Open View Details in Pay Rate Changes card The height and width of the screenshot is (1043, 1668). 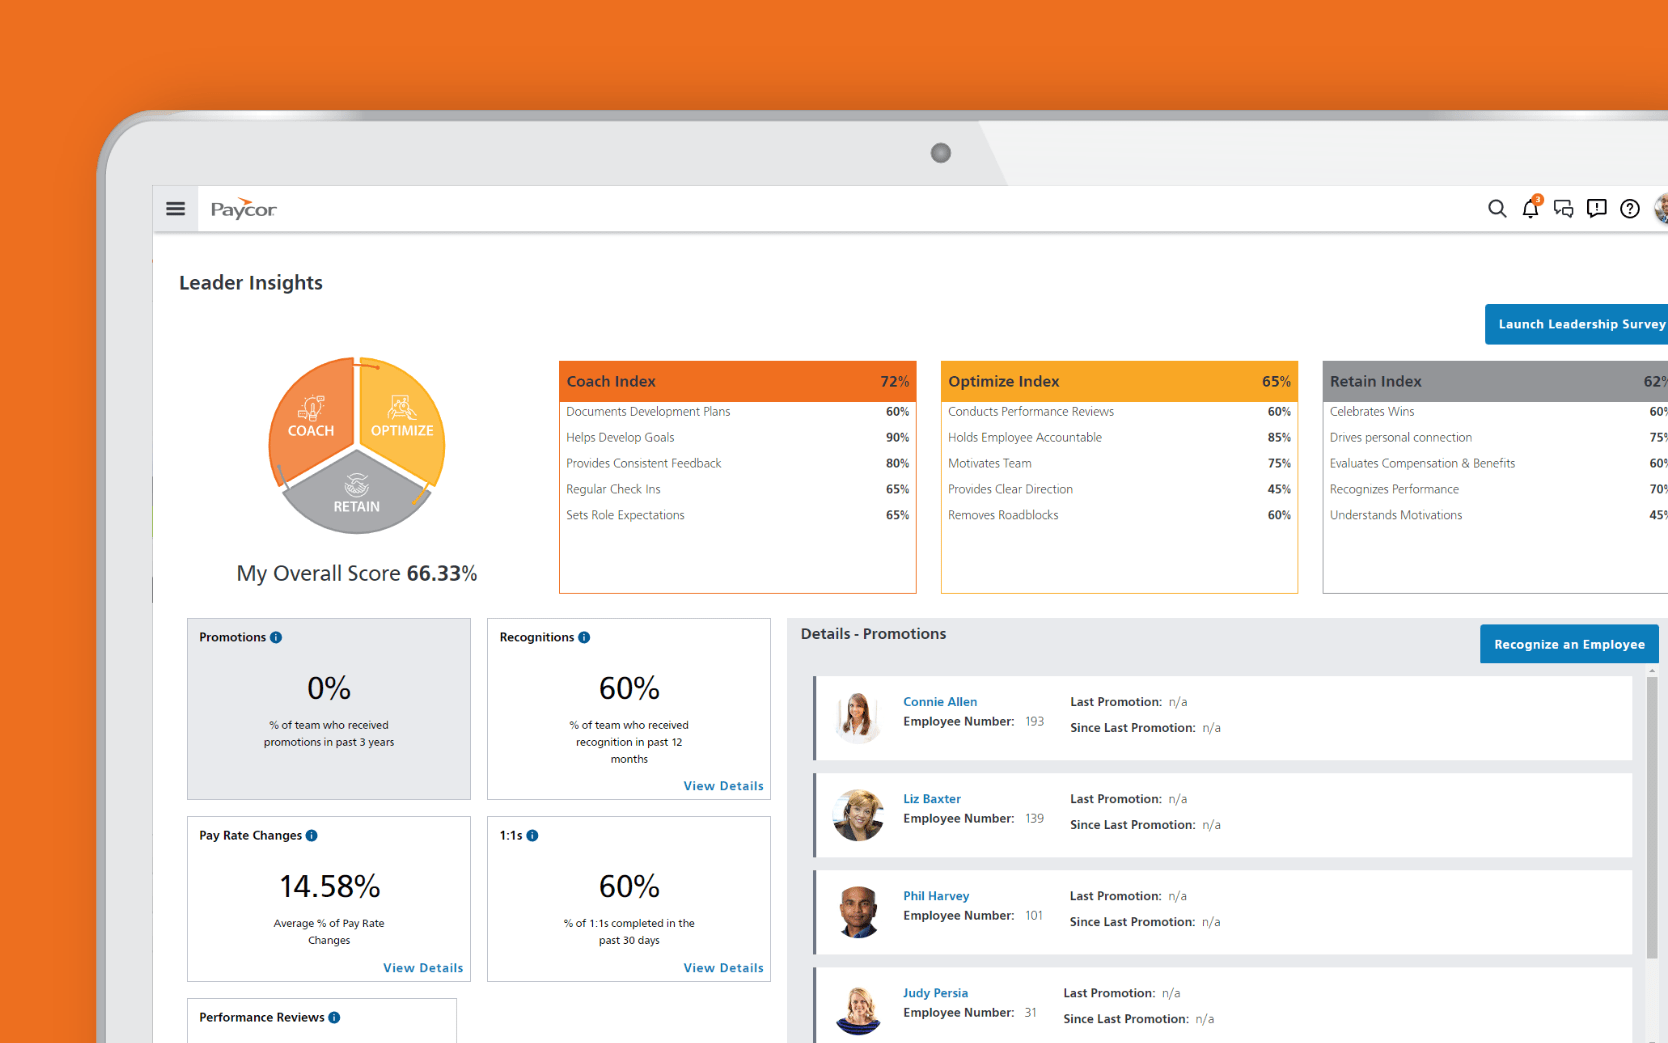pos(423,968)
